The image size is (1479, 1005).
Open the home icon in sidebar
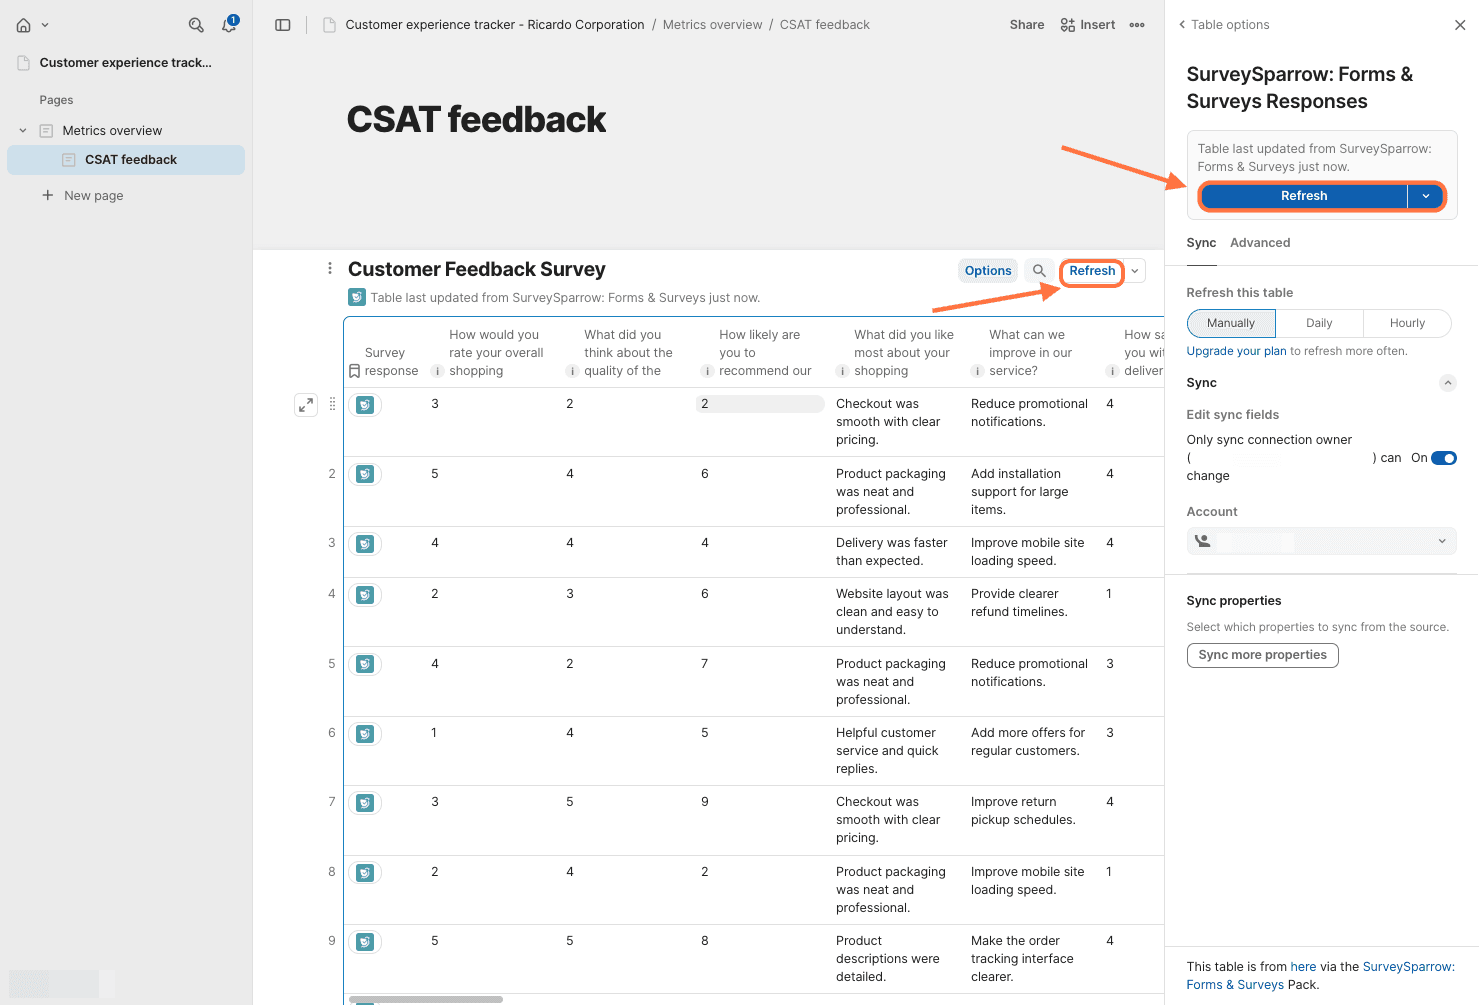pos(24,25)
